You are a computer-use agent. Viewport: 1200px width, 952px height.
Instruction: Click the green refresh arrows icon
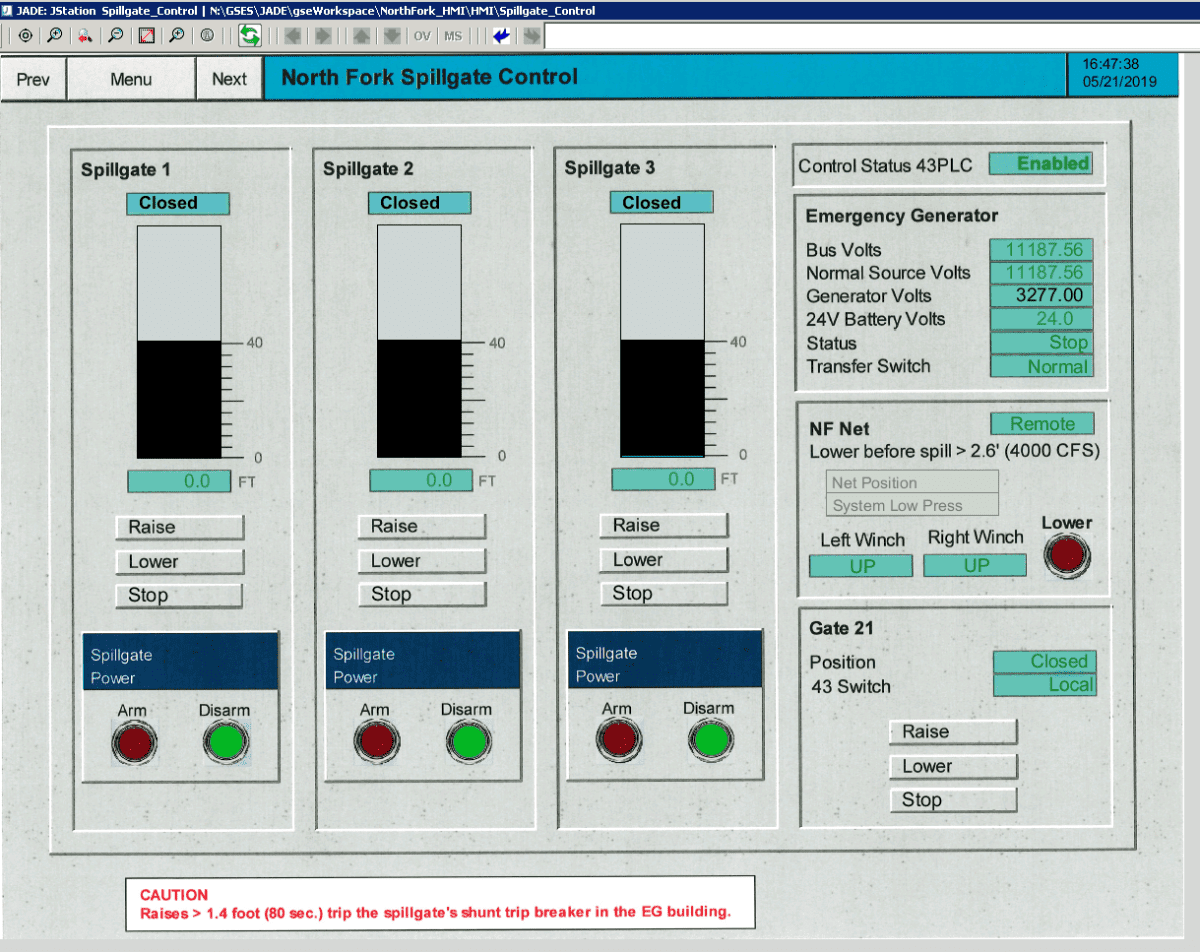click(249, 35)
